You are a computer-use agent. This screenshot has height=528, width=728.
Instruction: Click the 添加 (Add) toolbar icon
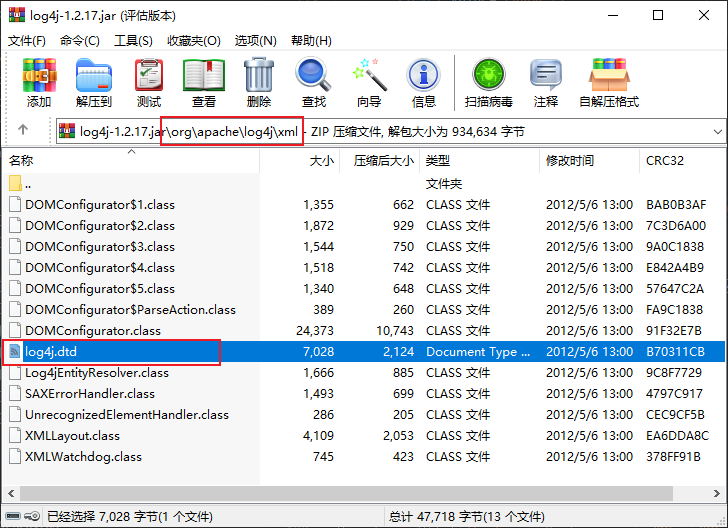[39, 75]
